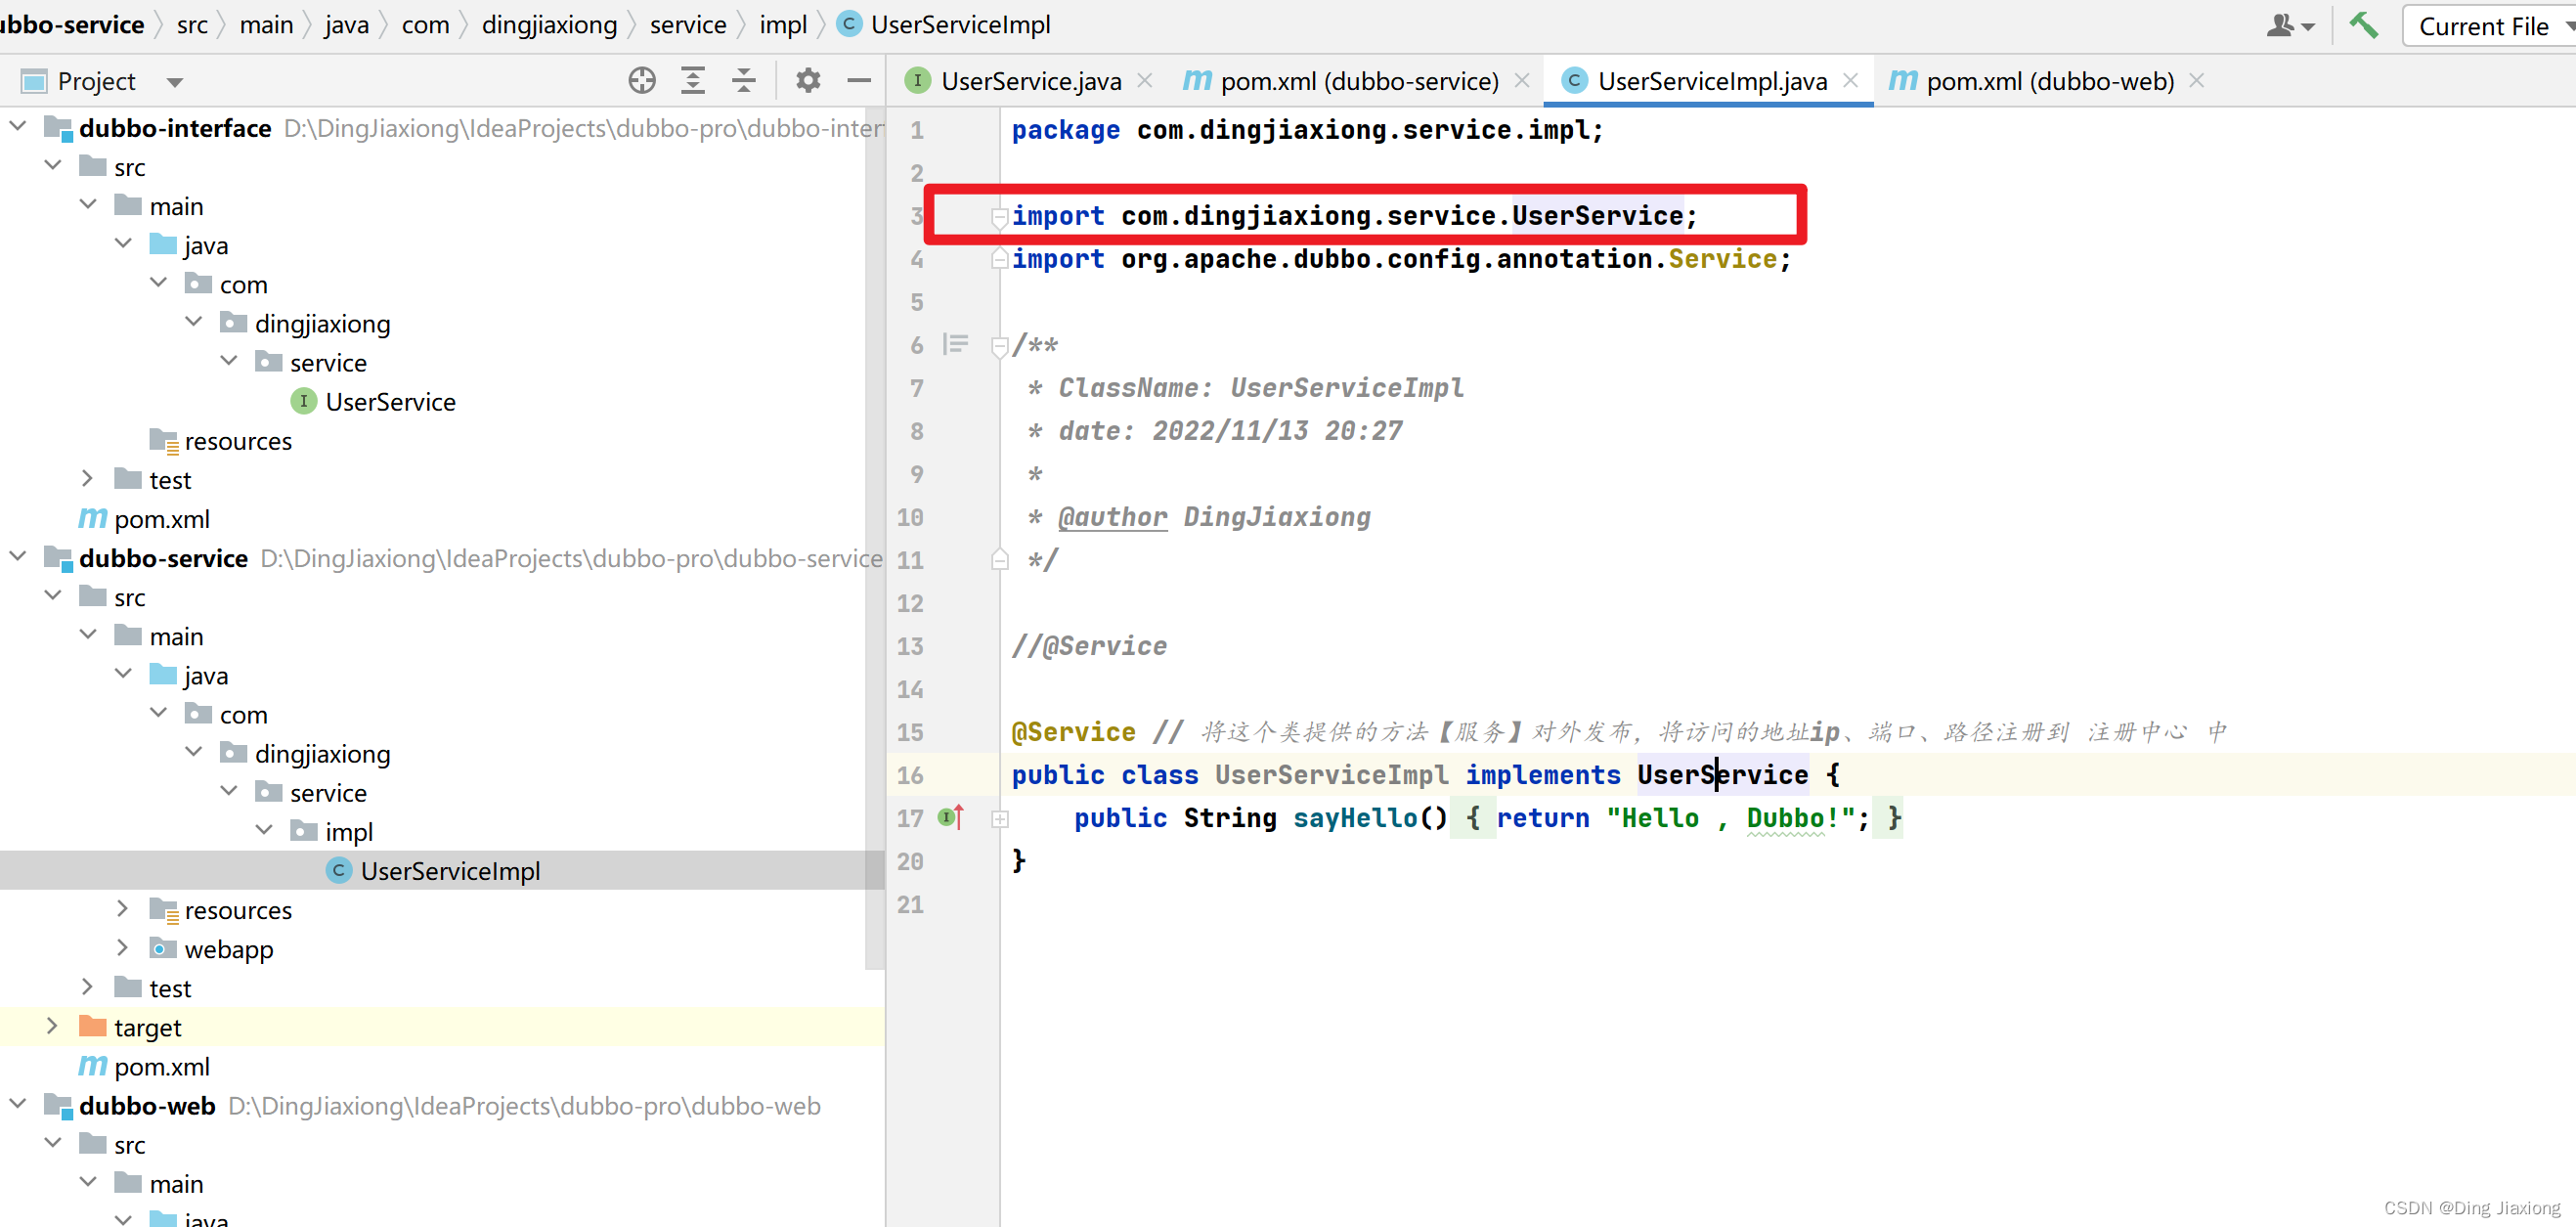Screen dimensions: 2576x1227
Task: Expand test folder under dubbo-interface
Action: (x=88, y=478)
